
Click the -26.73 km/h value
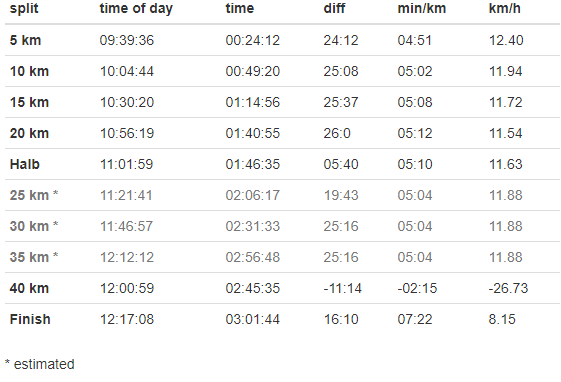(508, 288)
